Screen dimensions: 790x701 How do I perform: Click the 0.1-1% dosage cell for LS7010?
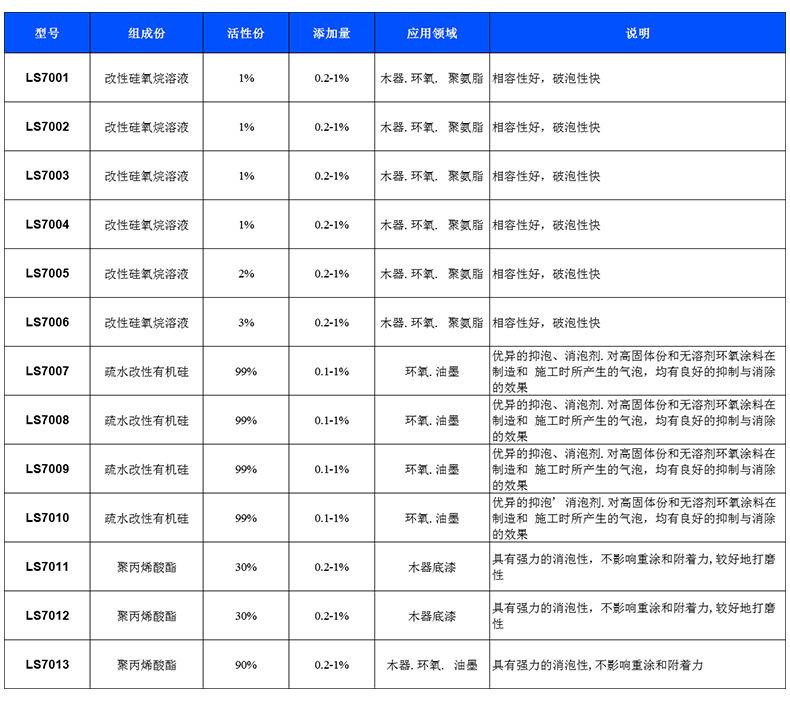[331, 519]
